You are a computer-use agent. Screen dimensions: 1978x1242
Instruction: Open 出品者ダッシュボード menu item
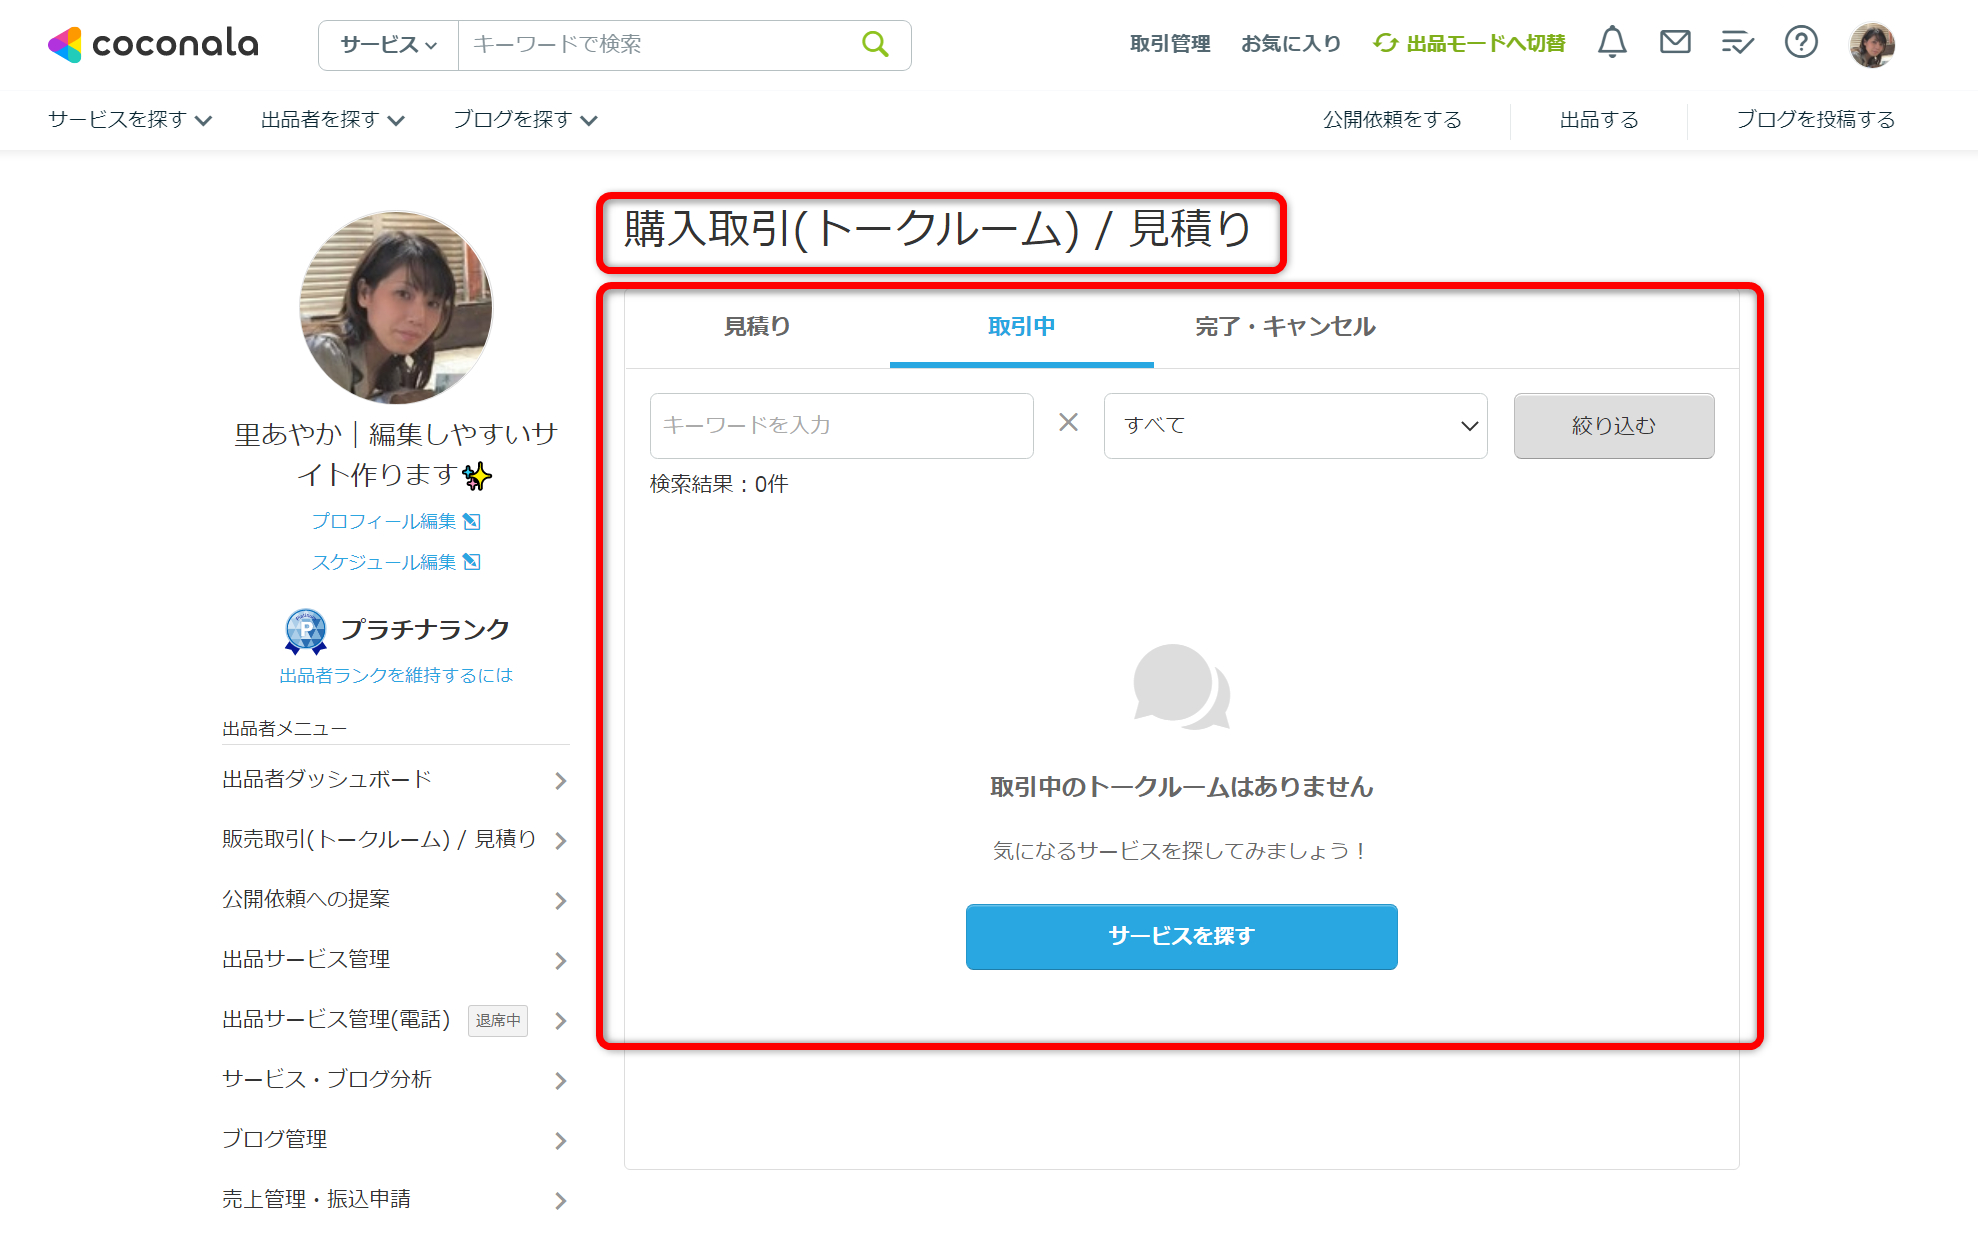396,780
